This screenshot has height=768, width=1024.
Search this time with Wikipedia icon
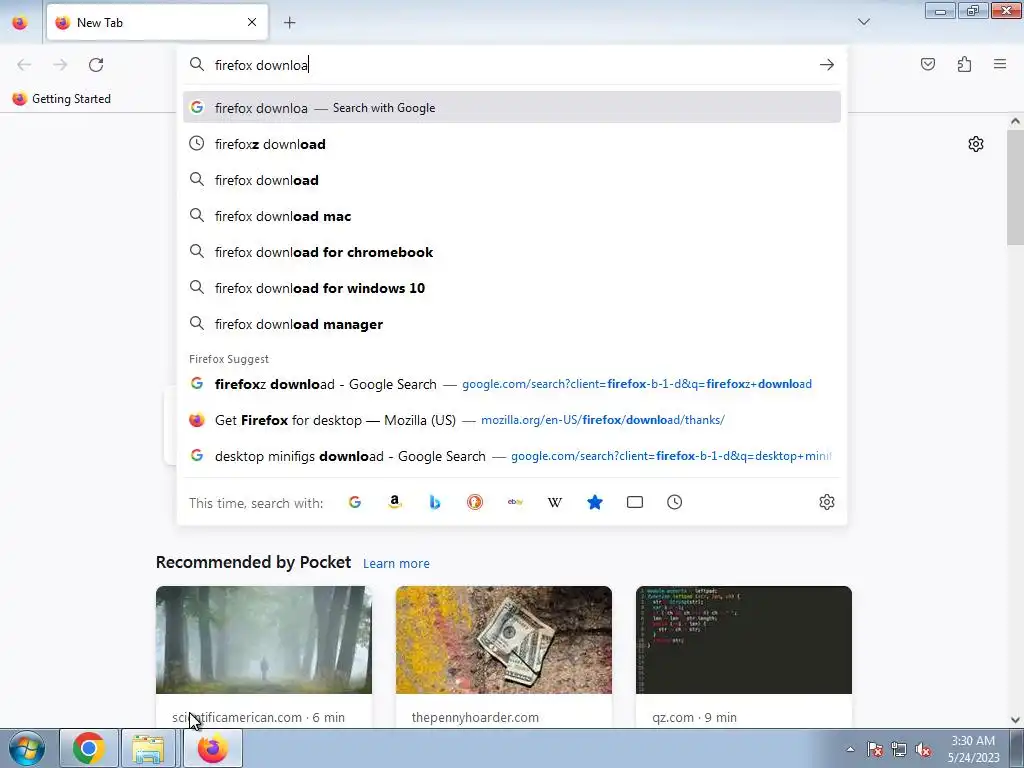click(554, 502)
